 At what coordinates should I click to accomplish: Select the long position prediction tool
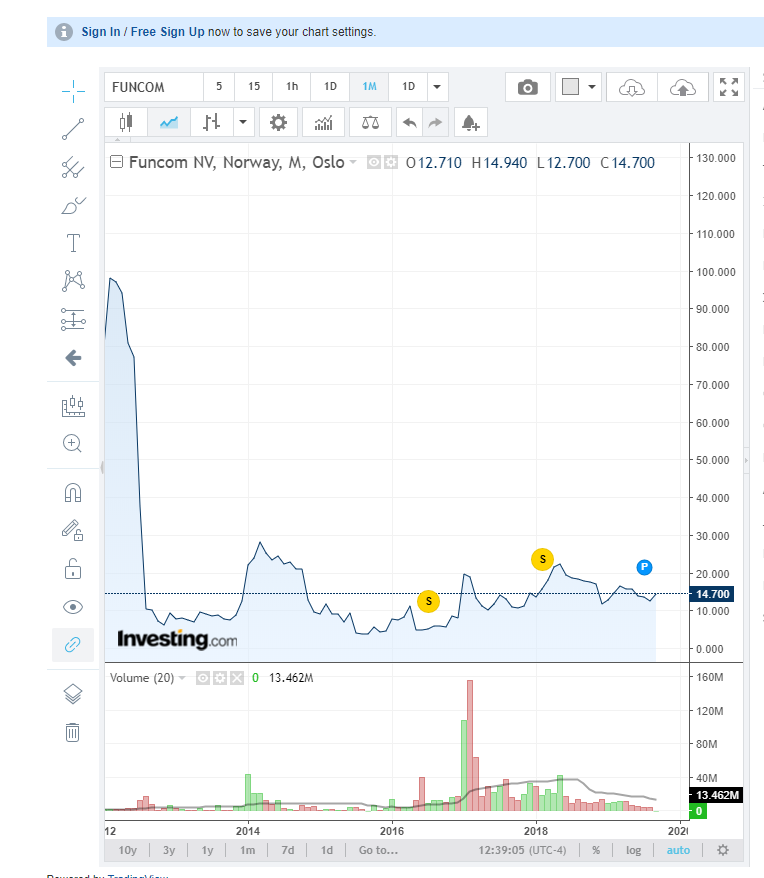[x=73, y=319]
